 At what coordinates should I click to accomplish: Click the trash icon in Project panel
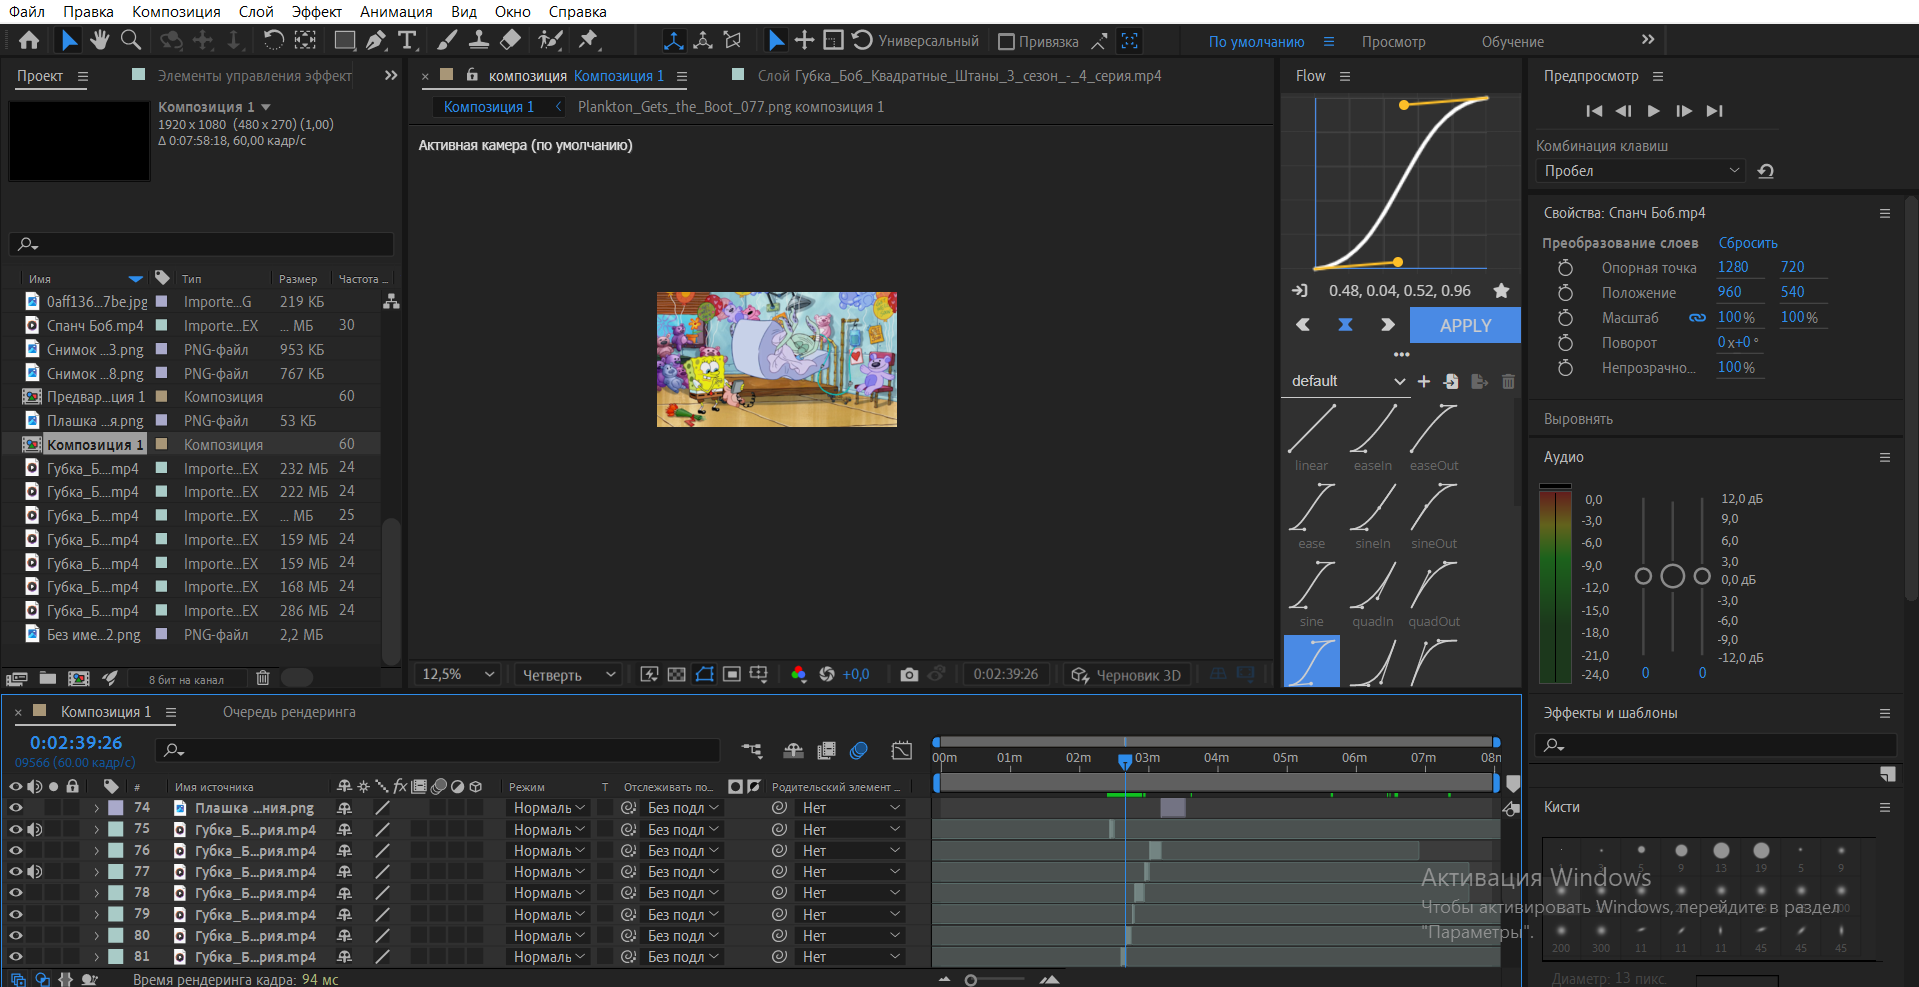tap(263, 678)
